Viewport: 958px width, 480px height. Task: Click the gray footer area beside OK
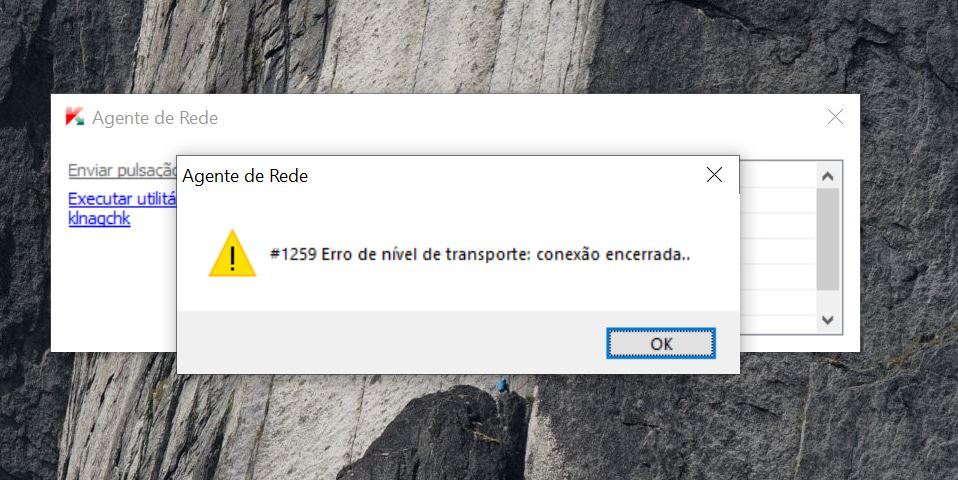391,342
